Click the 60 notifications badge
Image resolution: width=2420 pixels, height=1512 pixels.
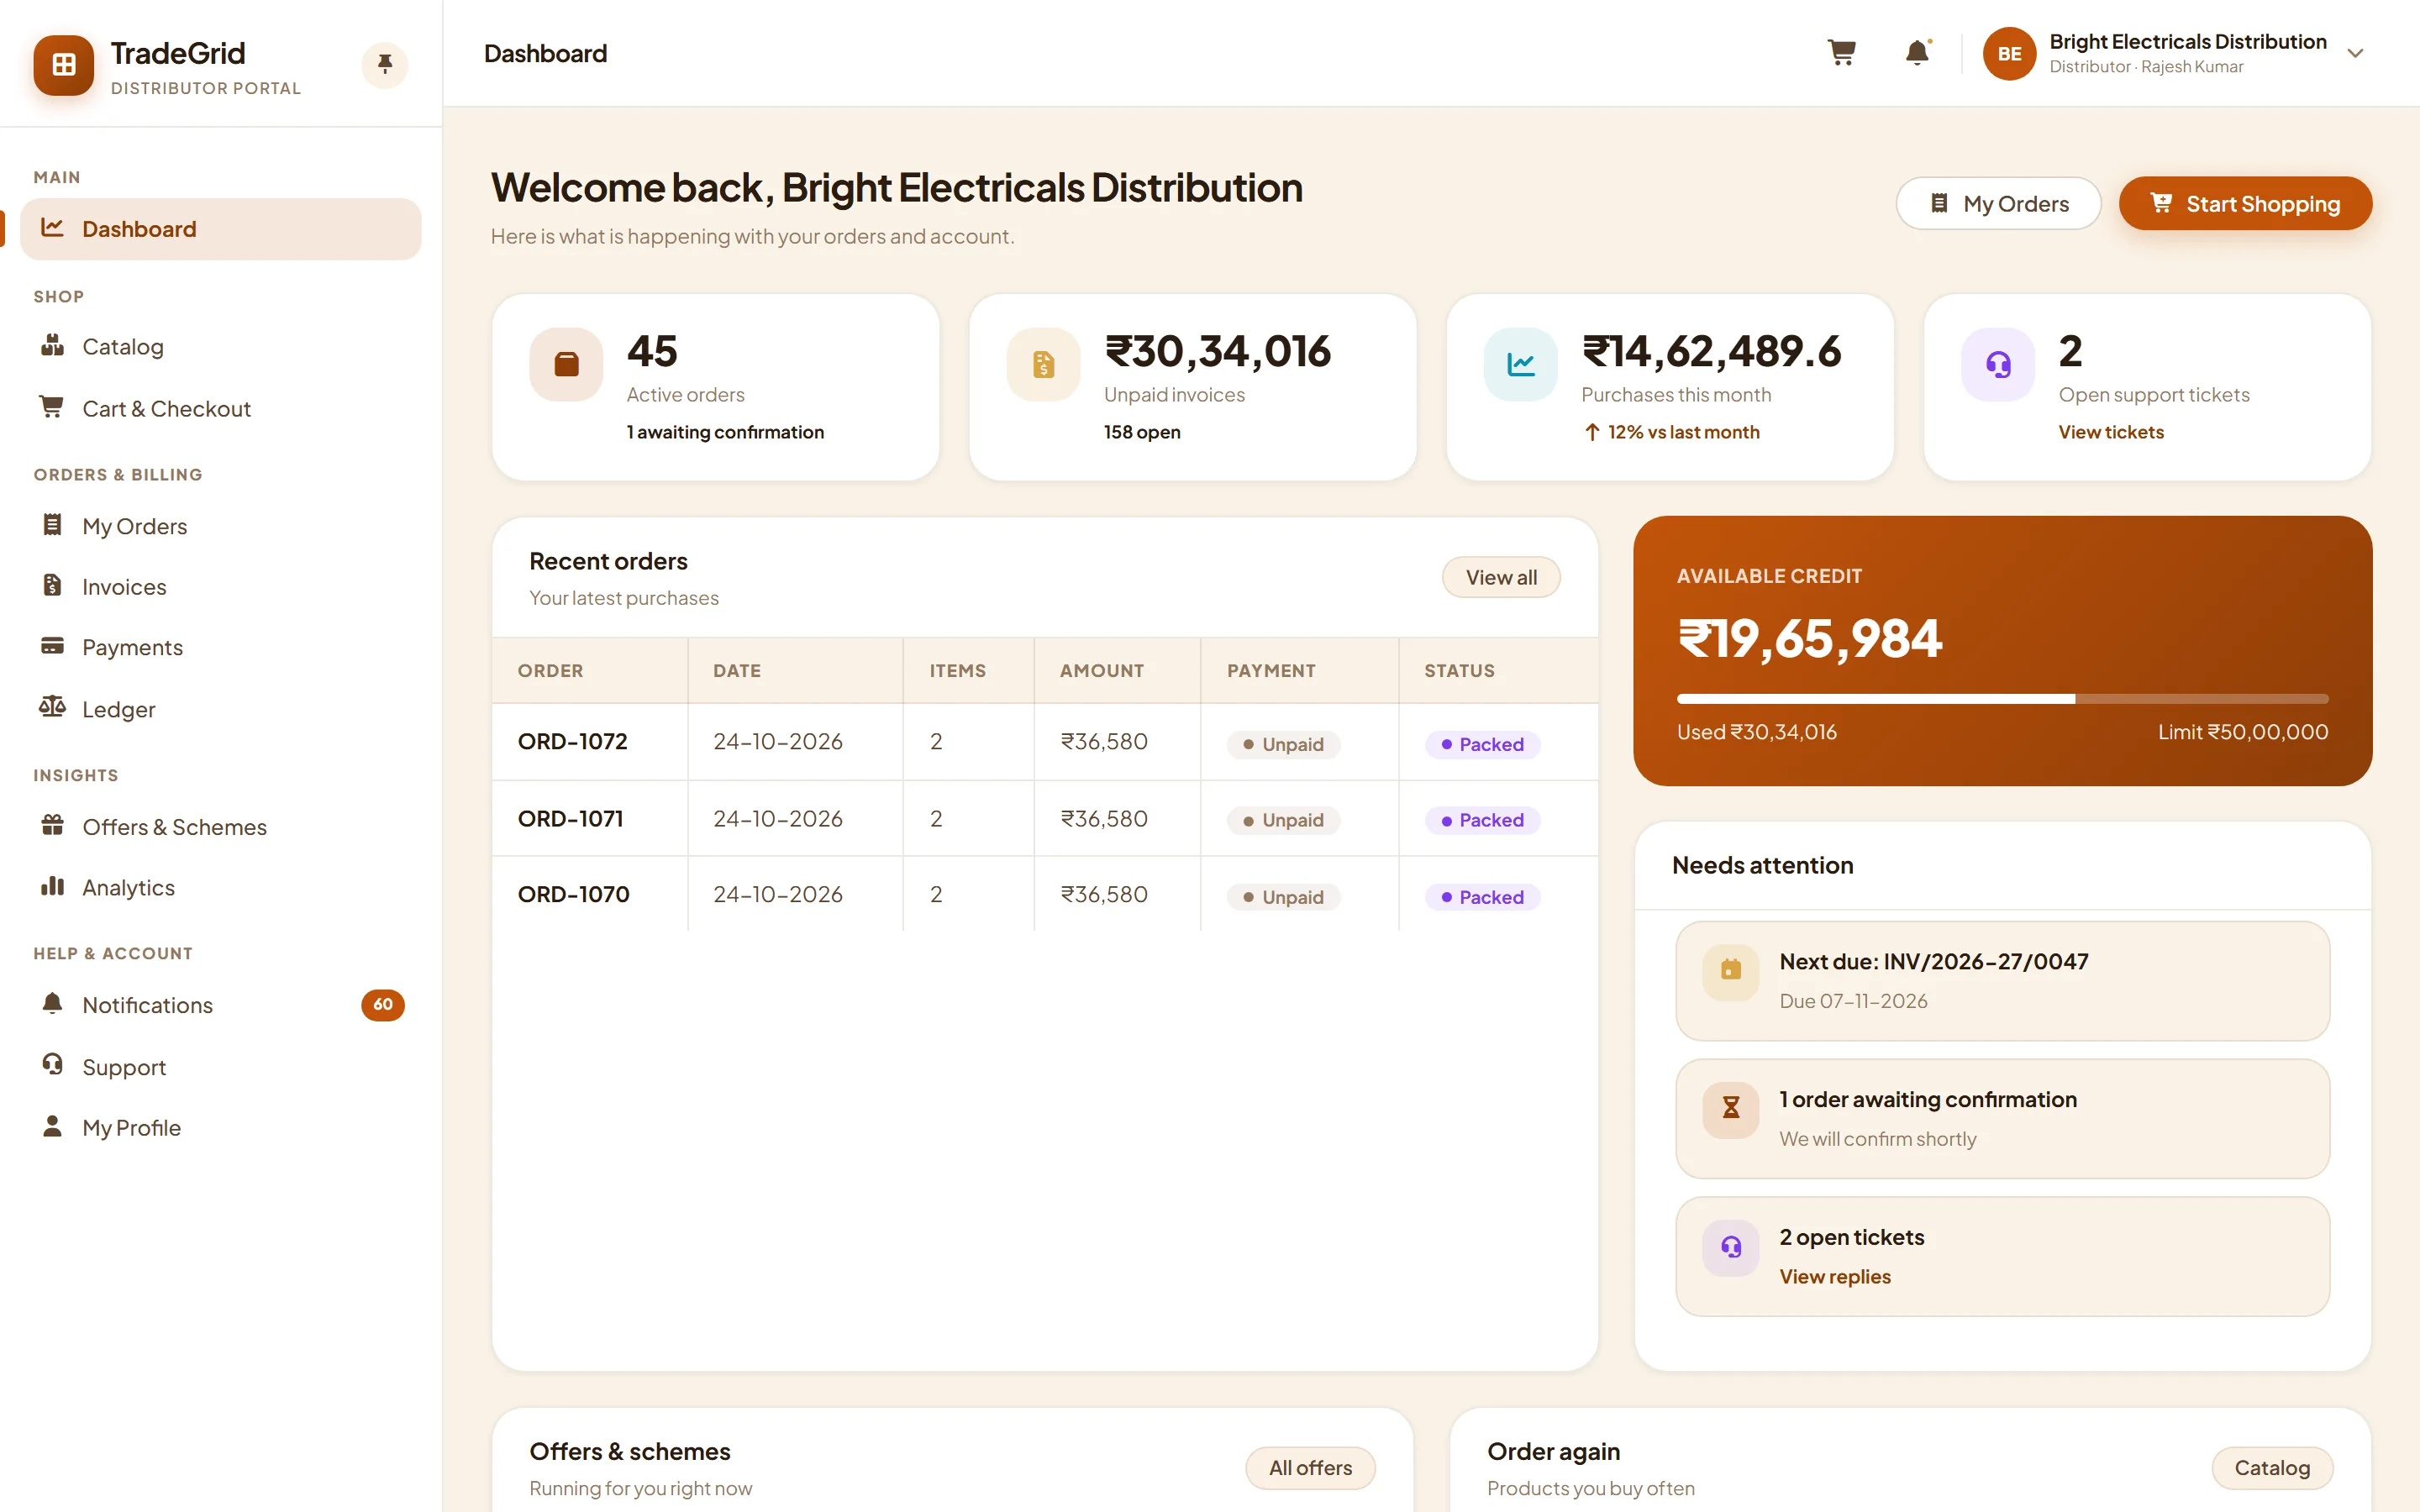point(383,1005)
